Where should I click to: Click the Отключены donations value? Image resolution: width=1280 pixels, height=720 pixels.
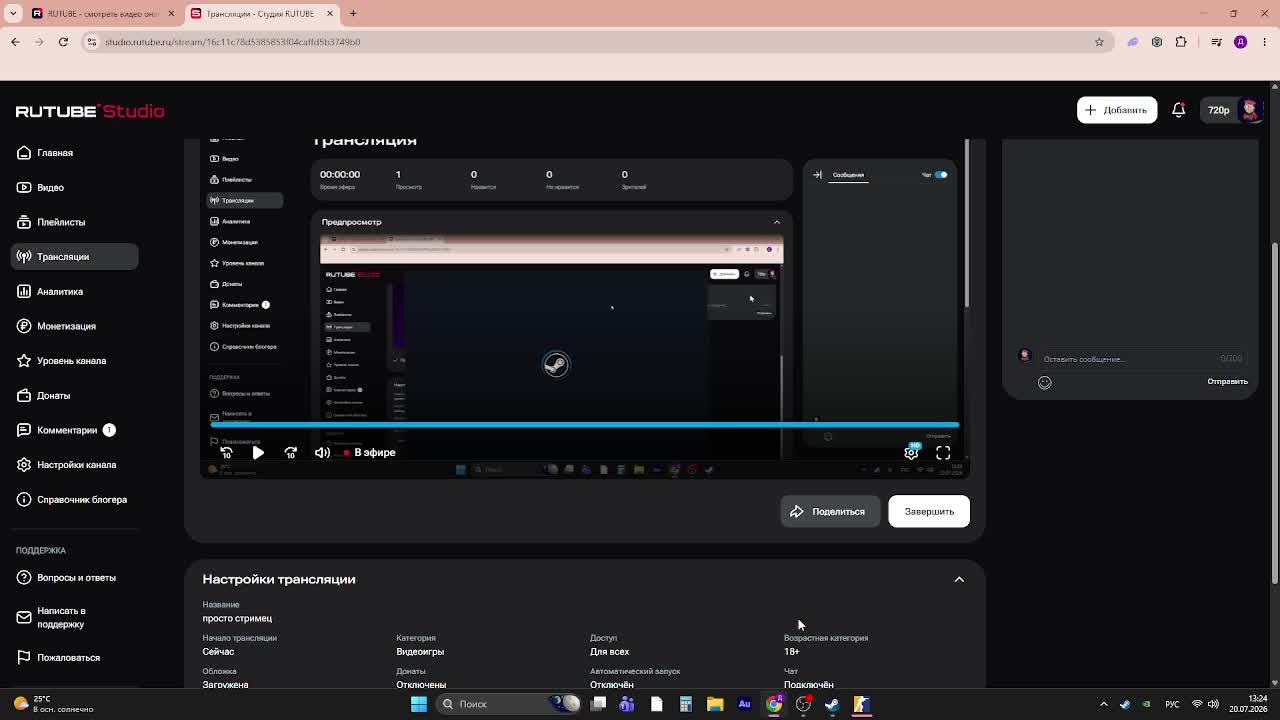421,684
